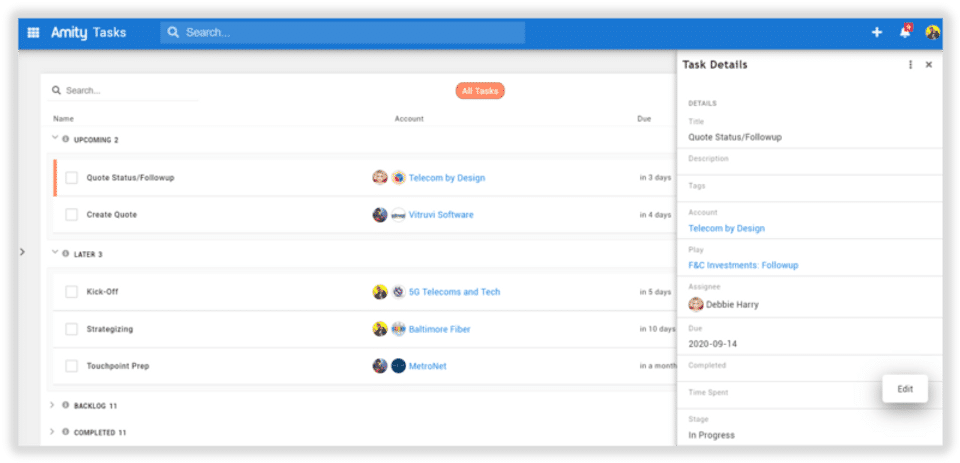Image resolution: width=960 pixels, height=463 pixels.
Task: Click the Baltimore Fiber account logo
Action: [399, 329]
